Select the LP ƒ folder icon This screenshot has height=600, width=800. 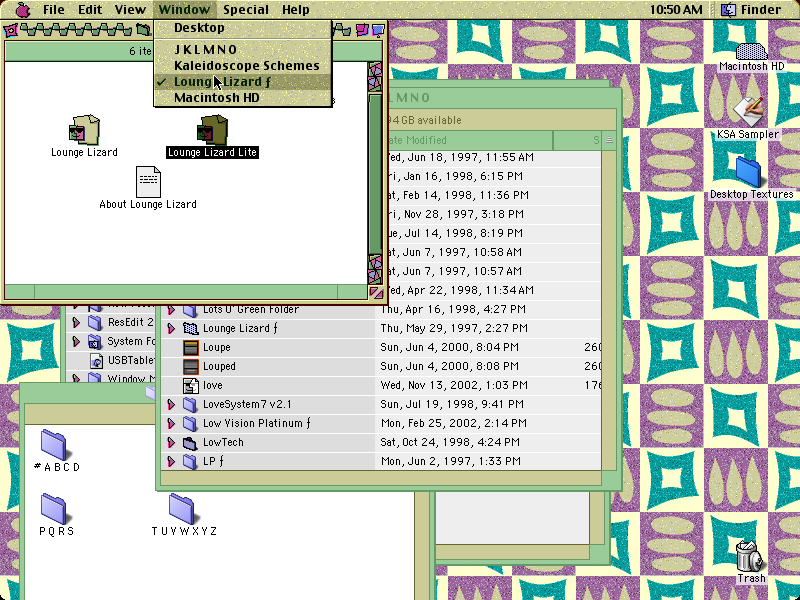coord(190,461)
